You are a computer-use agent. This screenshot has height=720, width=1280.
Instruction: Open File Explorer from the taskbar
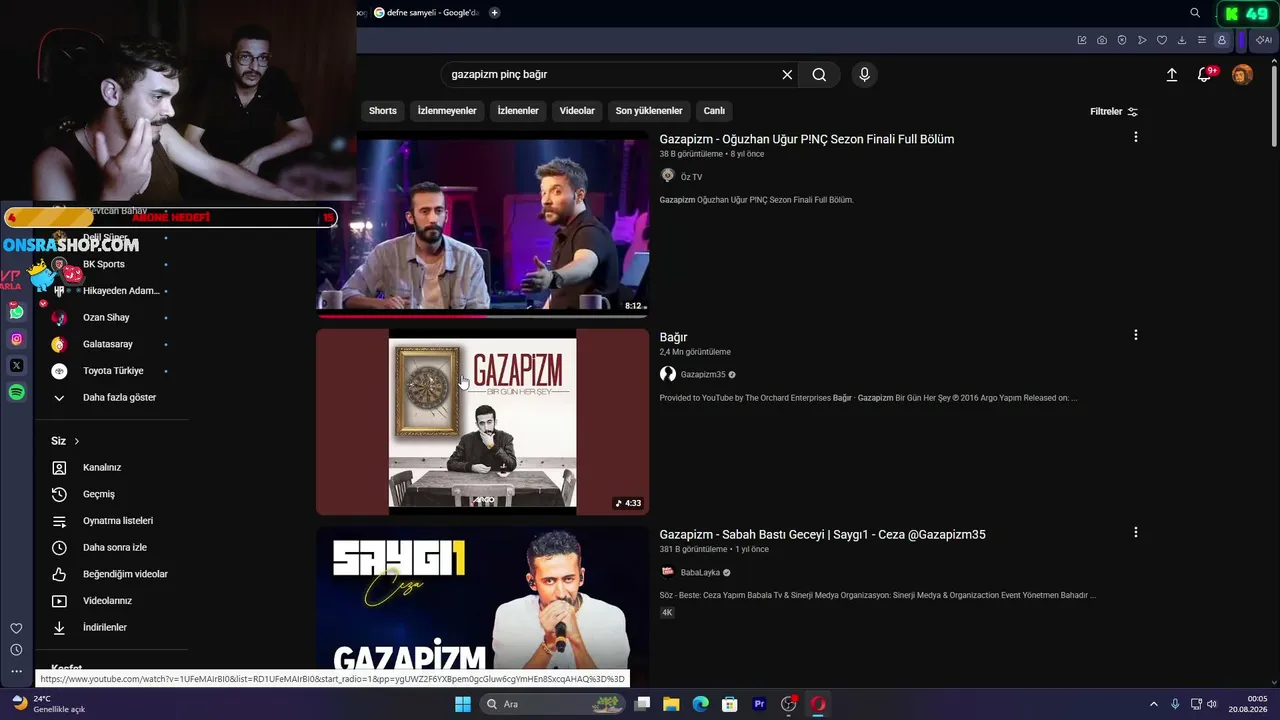[x=671, y=704]
